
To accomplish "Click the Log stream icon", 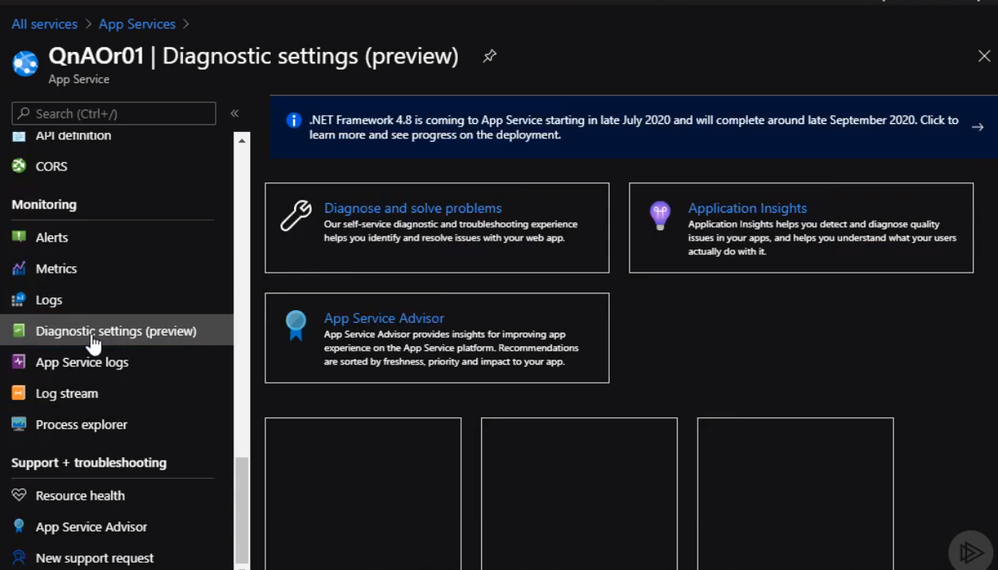I will tap(19, 393).
